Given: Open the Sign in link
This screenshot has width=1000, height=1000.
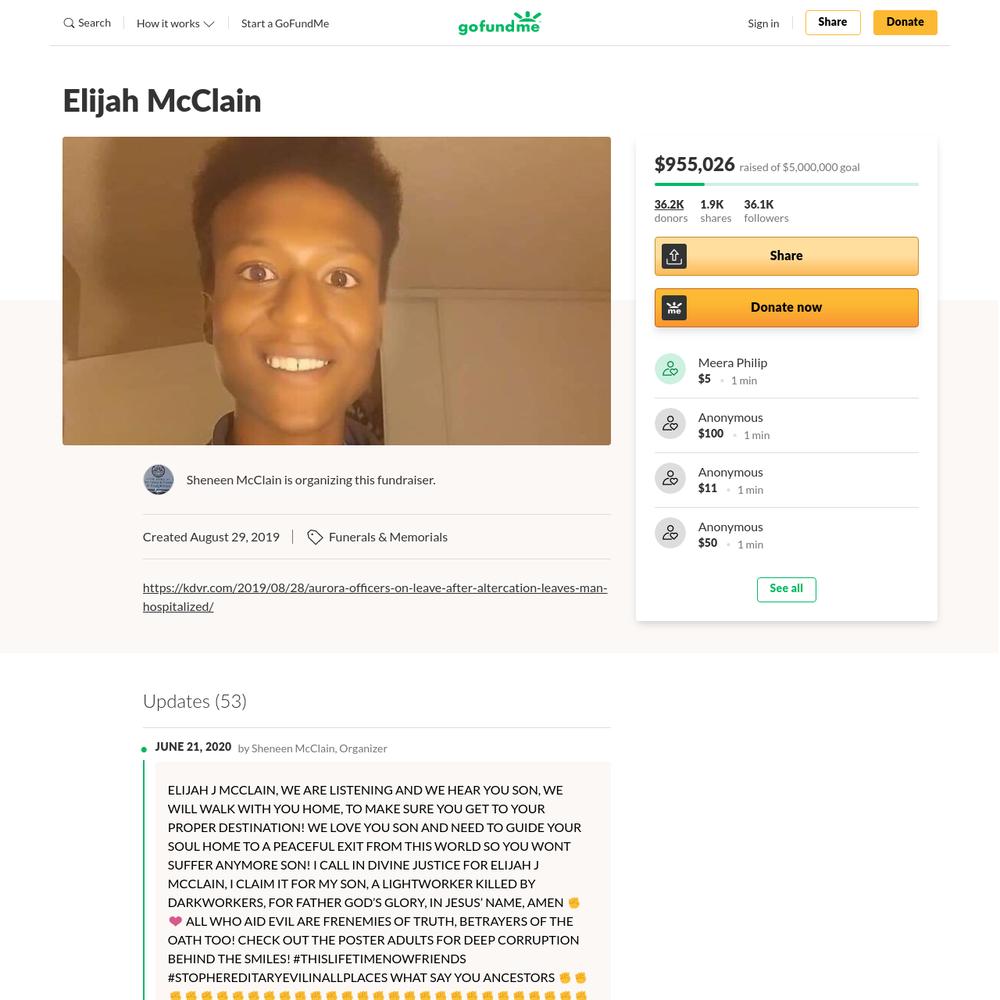Looking at the screenshot, I should pos(763,24).
